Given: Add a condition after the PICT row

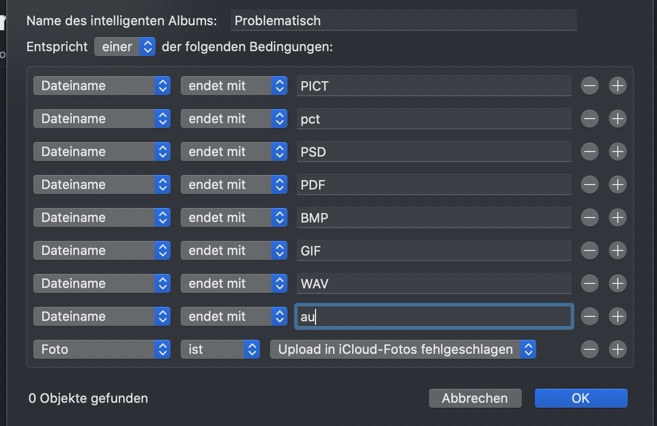Looking at the screenshot, I should pos(618,86).
